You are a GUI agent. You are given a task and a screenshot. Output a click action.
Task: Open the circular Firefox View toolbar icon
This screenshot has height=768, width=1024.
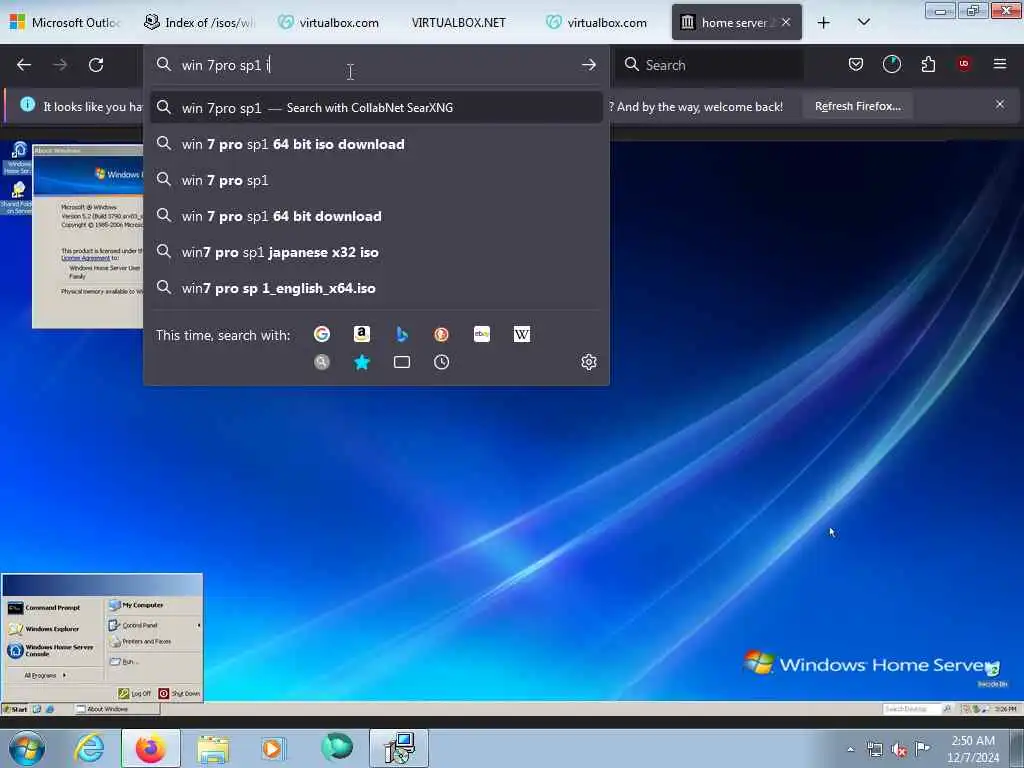(x=891, y=64)
